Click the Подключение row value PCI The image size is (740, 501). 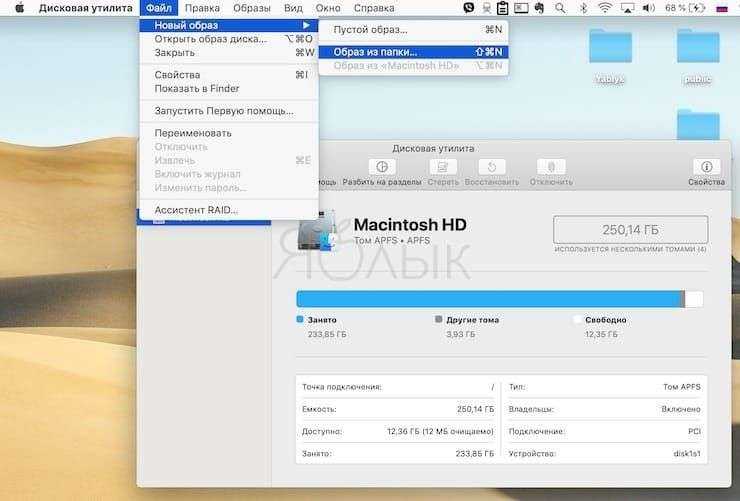click(694, 431)
